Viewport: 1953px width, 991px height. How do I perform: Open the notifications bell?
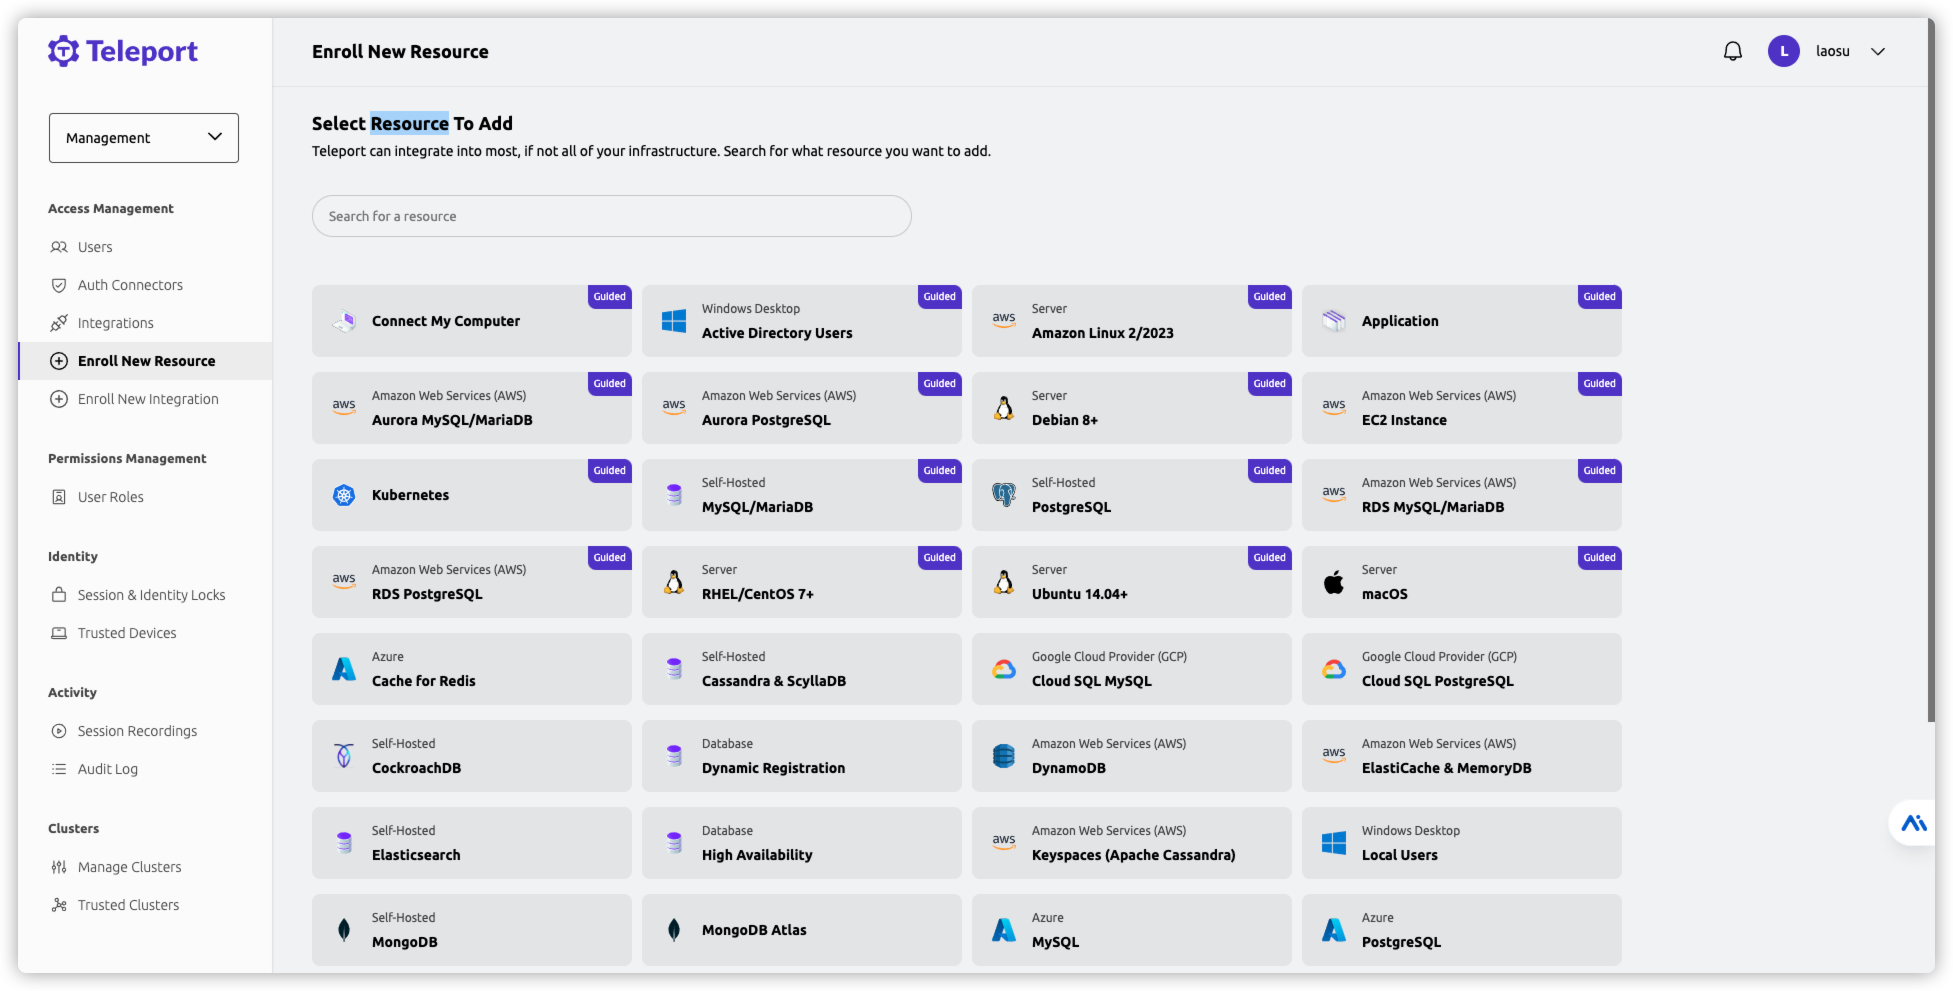point(1732,51)
